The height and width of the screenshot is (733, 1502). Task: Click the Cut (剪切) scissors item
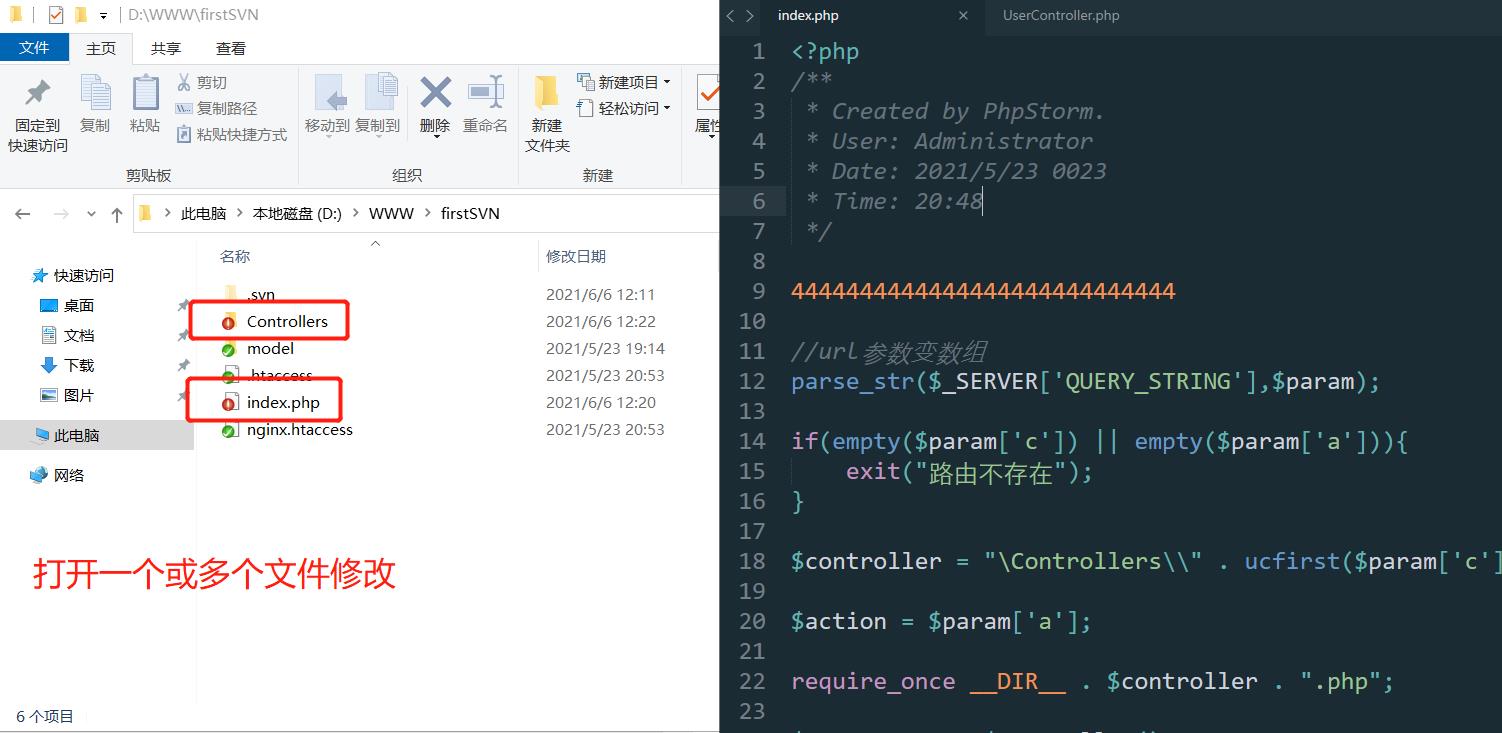click(x=202, y=82)
